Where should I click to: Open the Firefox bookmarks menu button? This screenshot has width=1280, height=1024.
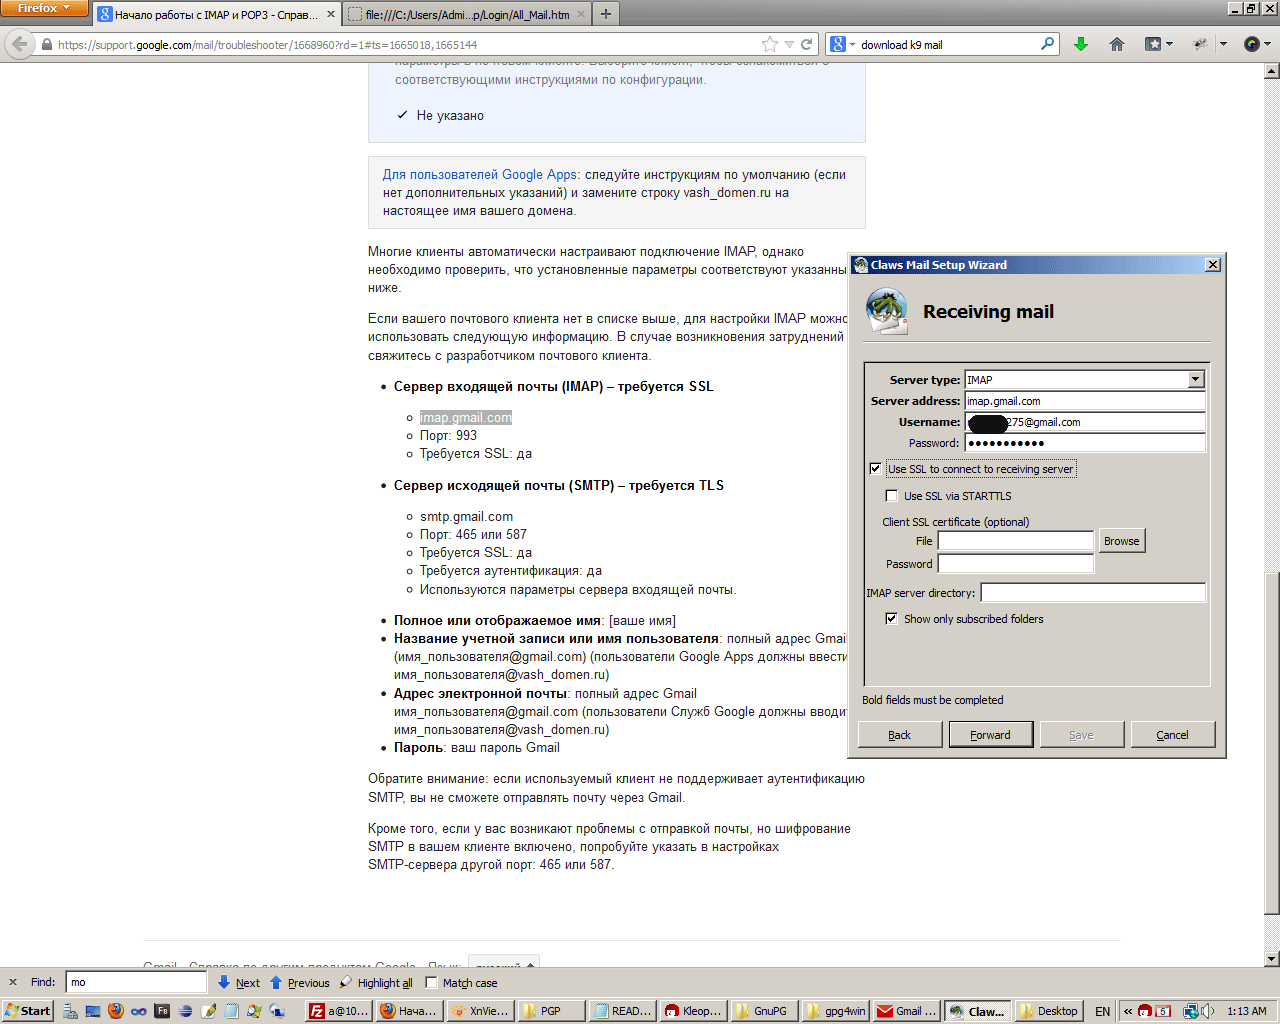(1158, 44)
